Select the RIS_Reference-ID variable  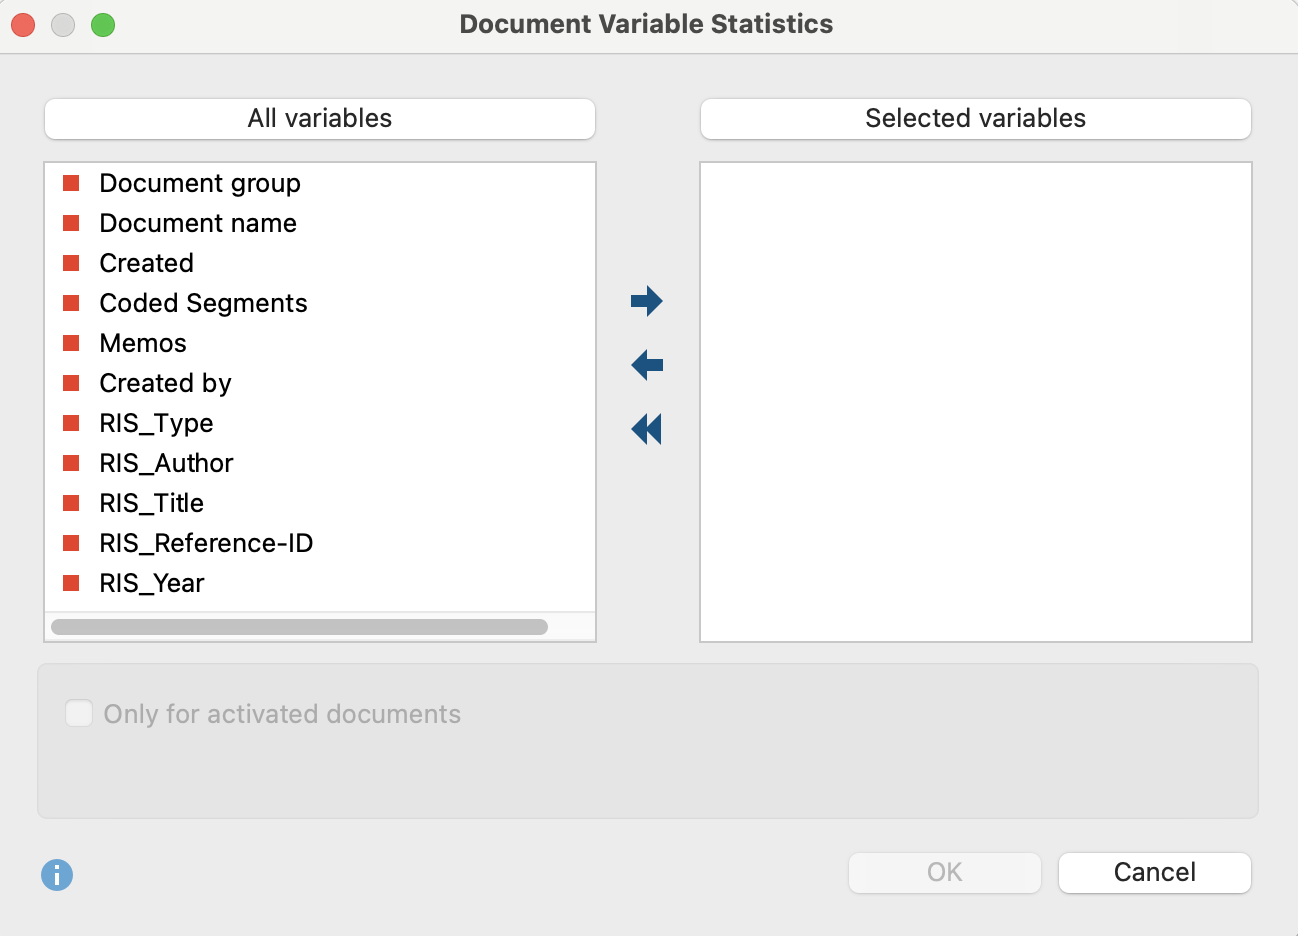tap(206, 542)
